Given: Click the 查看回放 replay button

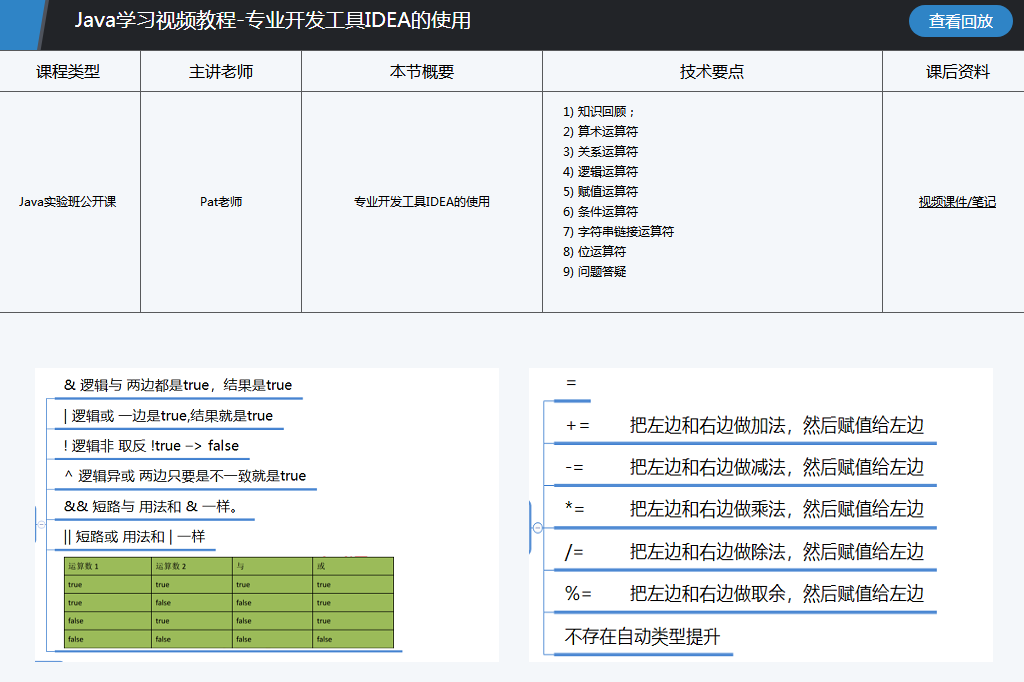Looking at the screenshot, I should [960, 21].
